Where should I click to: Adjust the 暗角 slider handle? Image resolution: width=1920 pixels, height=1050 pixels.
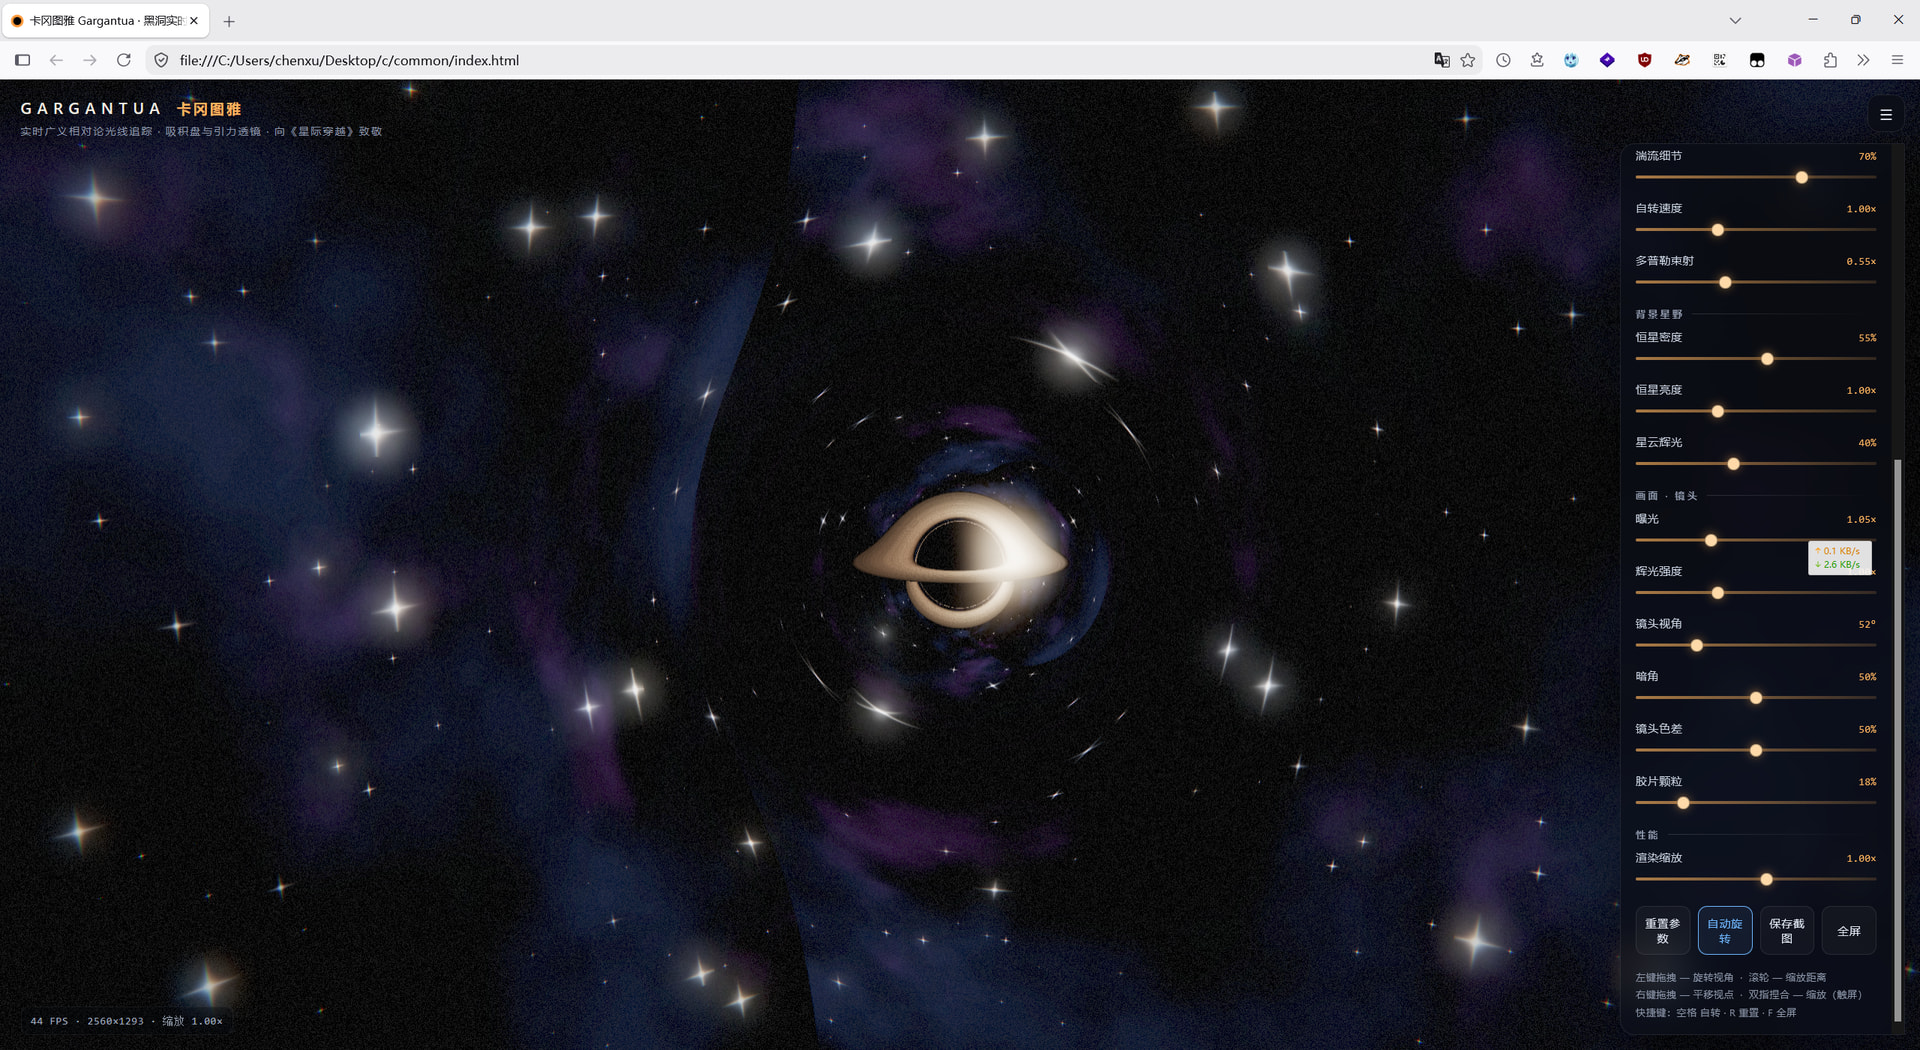pos(1756,698)
